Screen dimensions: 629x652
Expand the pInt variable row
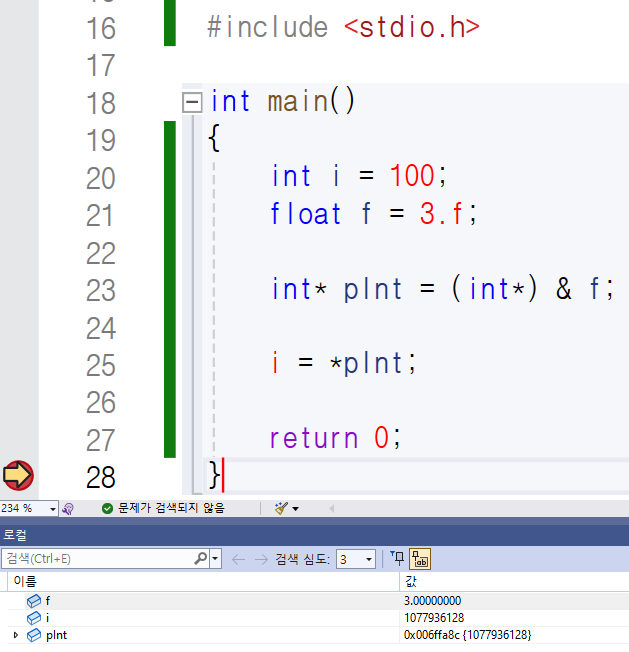coord(16,635)
